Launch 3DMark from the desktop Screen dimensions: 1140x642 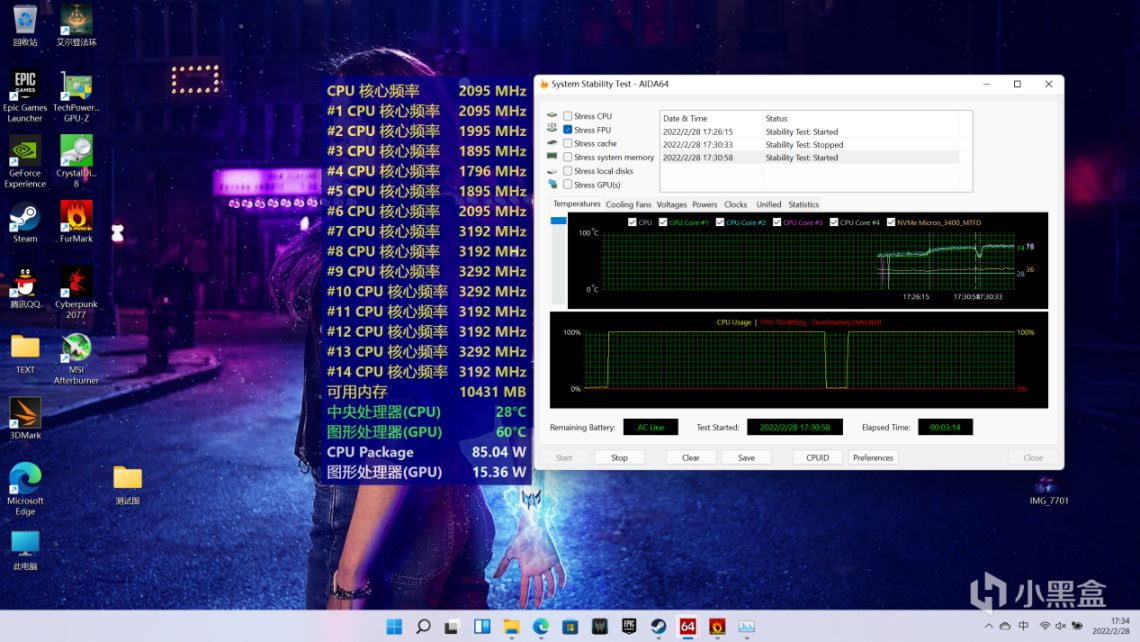(x=25, y=413)
